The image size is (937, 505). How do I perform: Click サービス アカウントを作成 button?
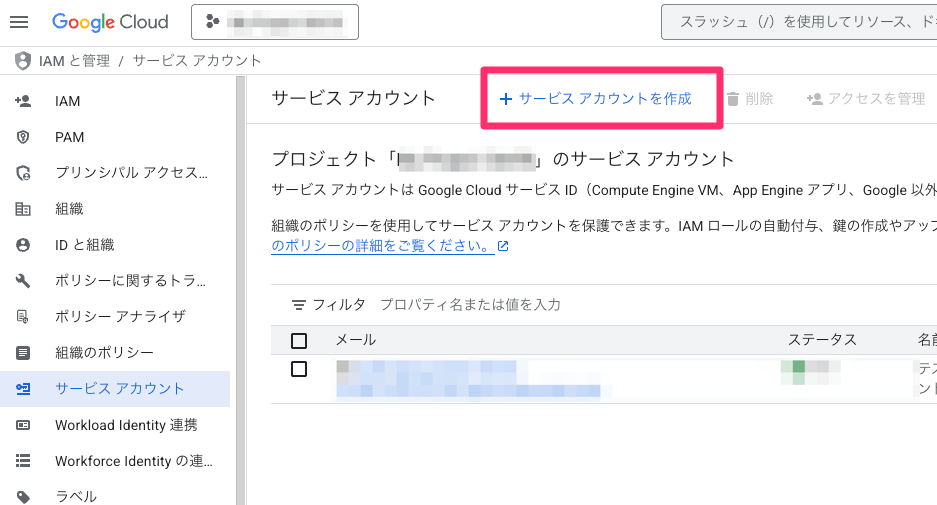pos(596,99)
